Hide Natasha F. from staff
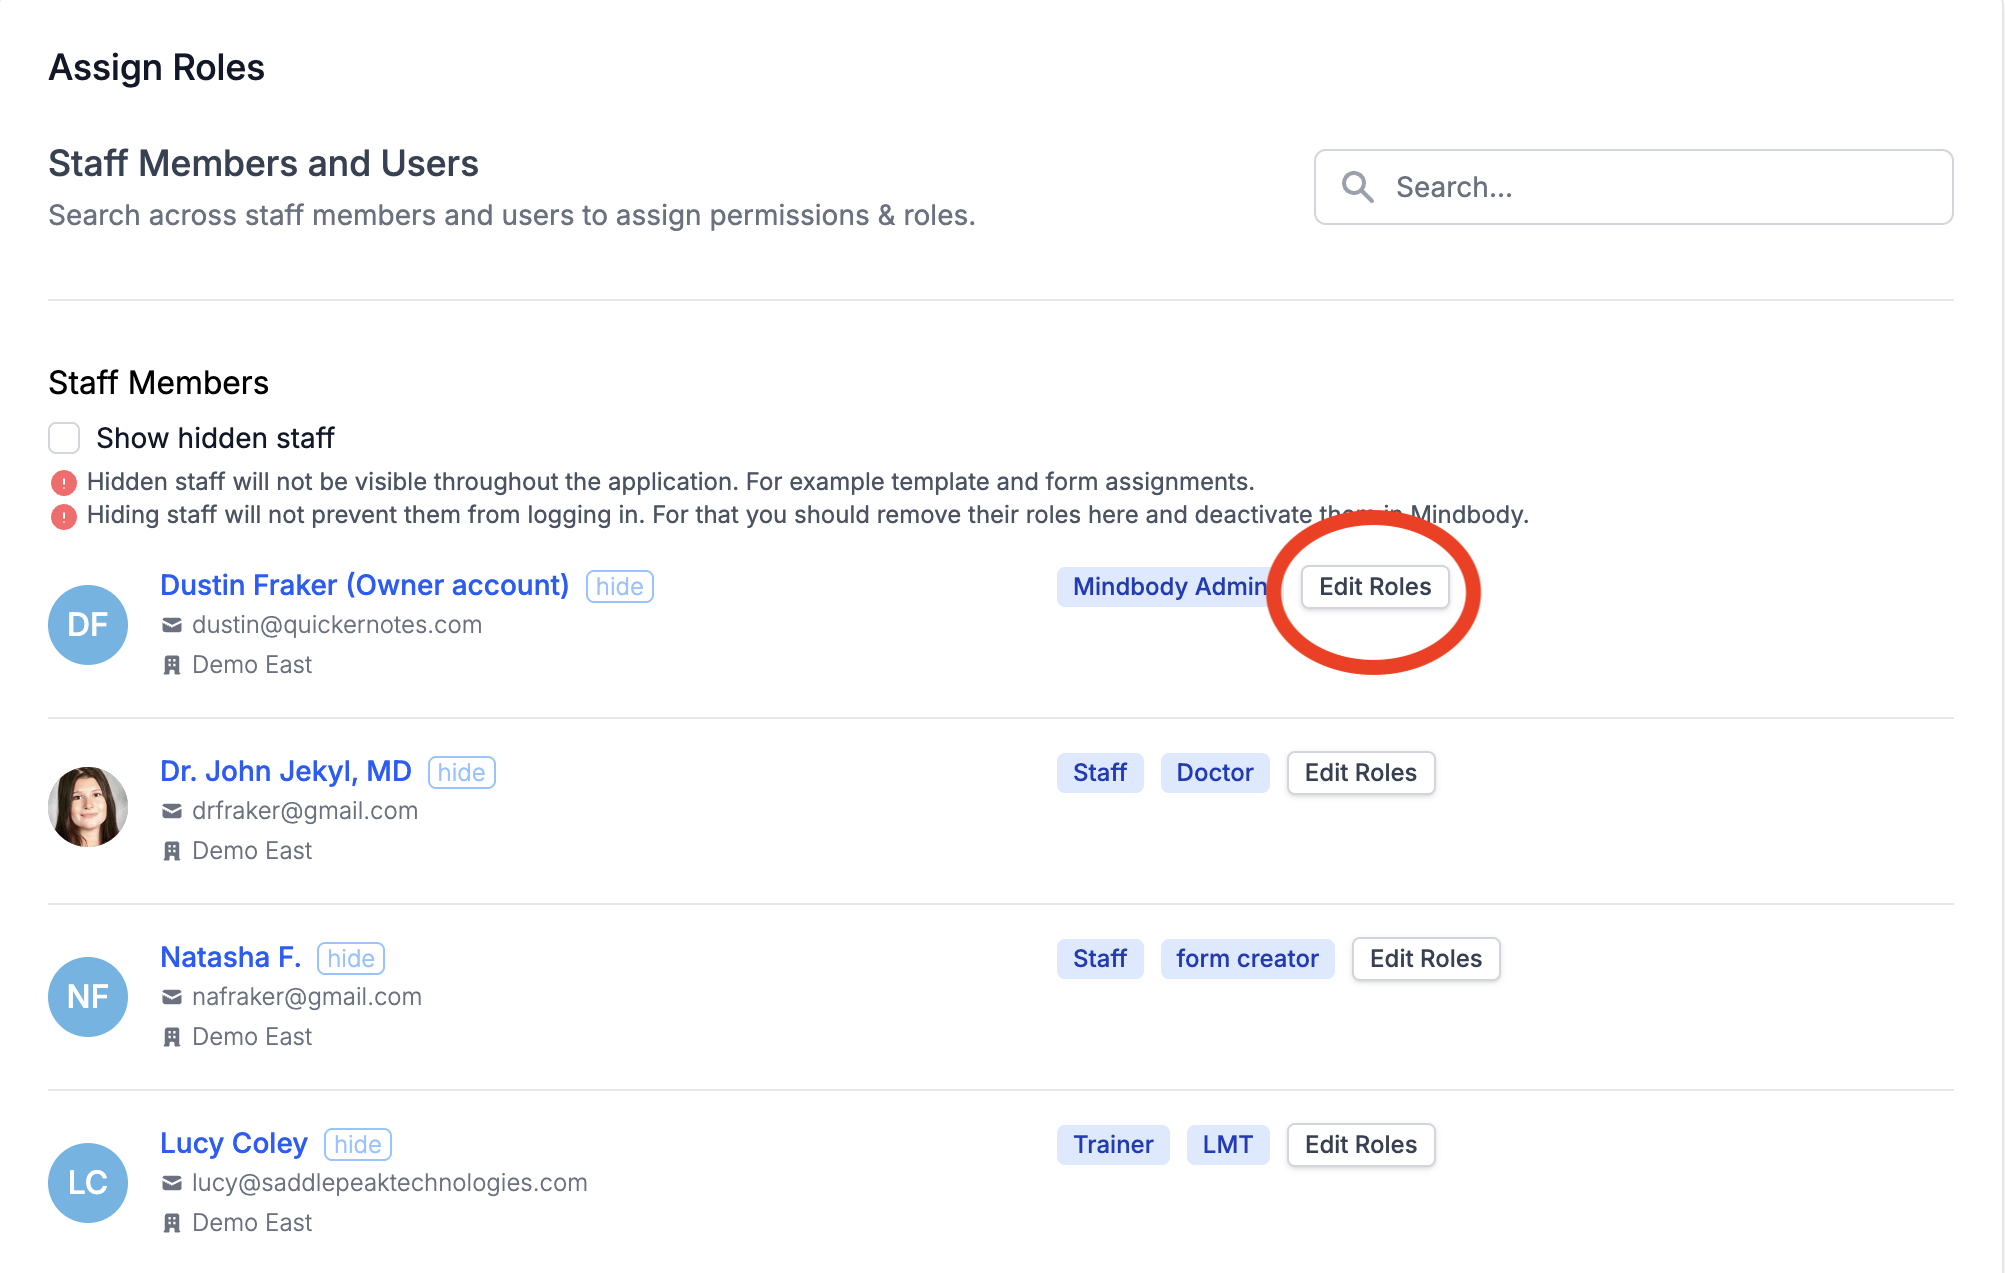Viewport: 2005px width, 1273px height. 350,959
